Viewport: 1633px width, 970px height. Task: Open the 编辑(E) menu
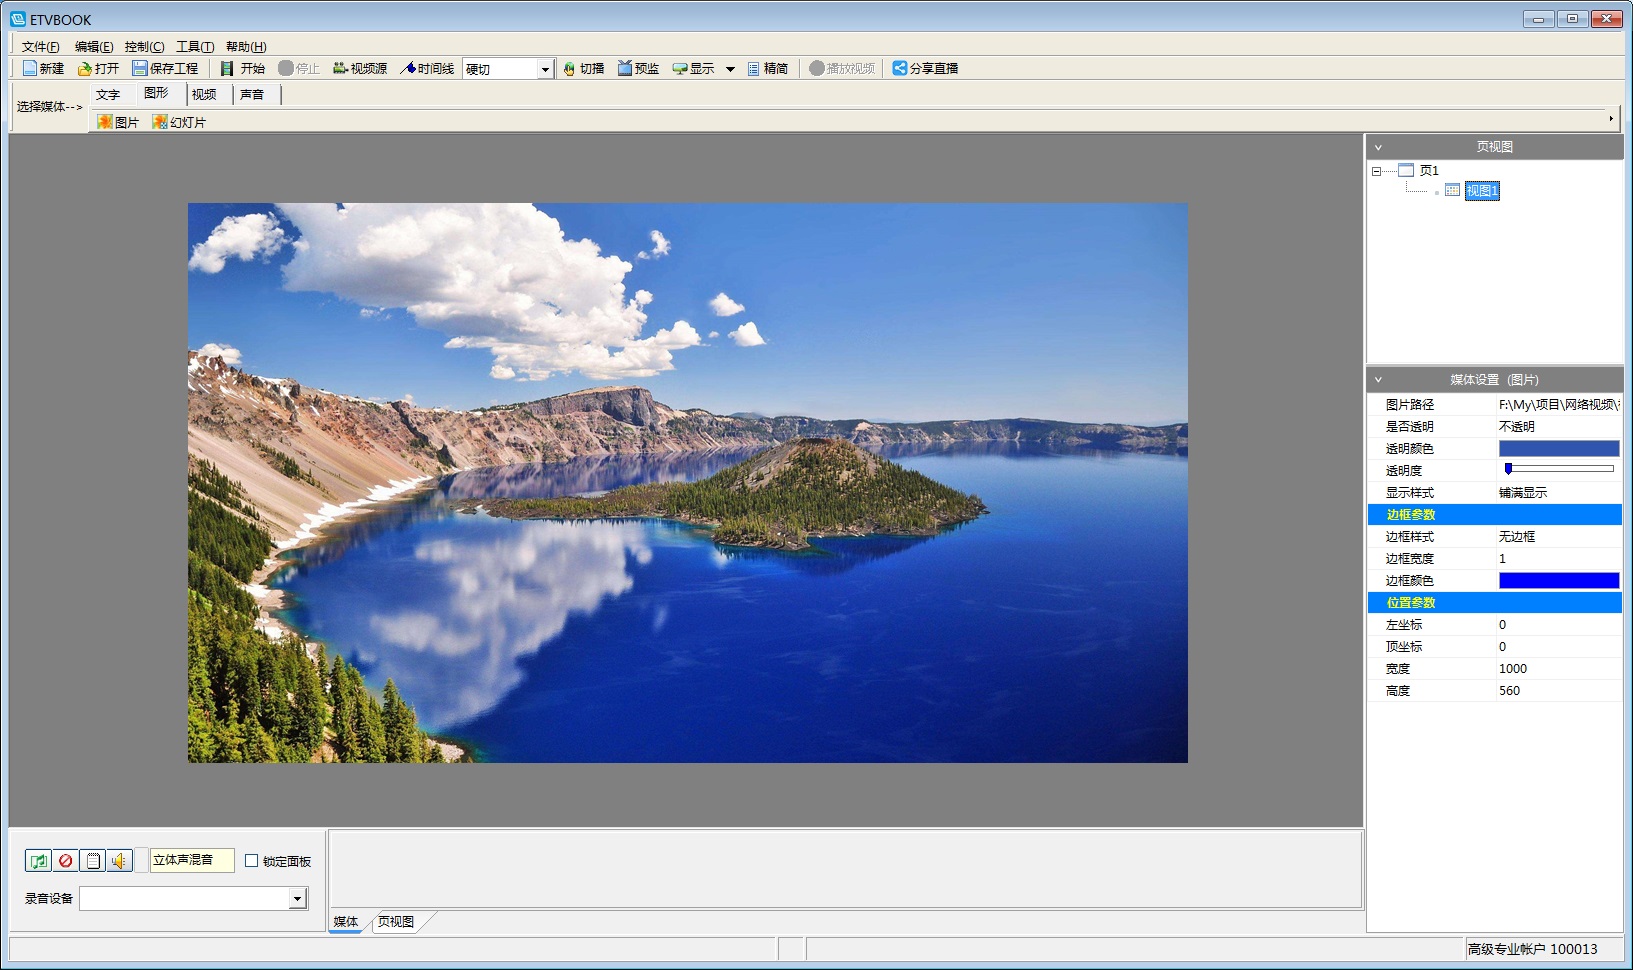point(94,47)
